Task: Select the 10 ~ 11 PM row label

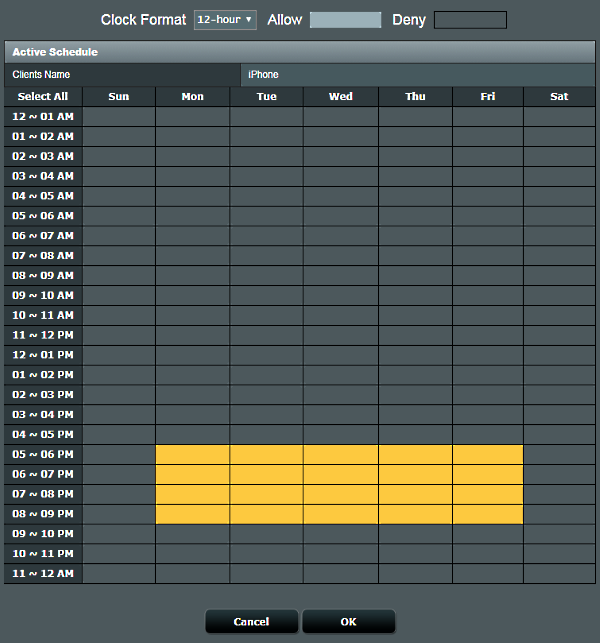Action: (43, 554)
